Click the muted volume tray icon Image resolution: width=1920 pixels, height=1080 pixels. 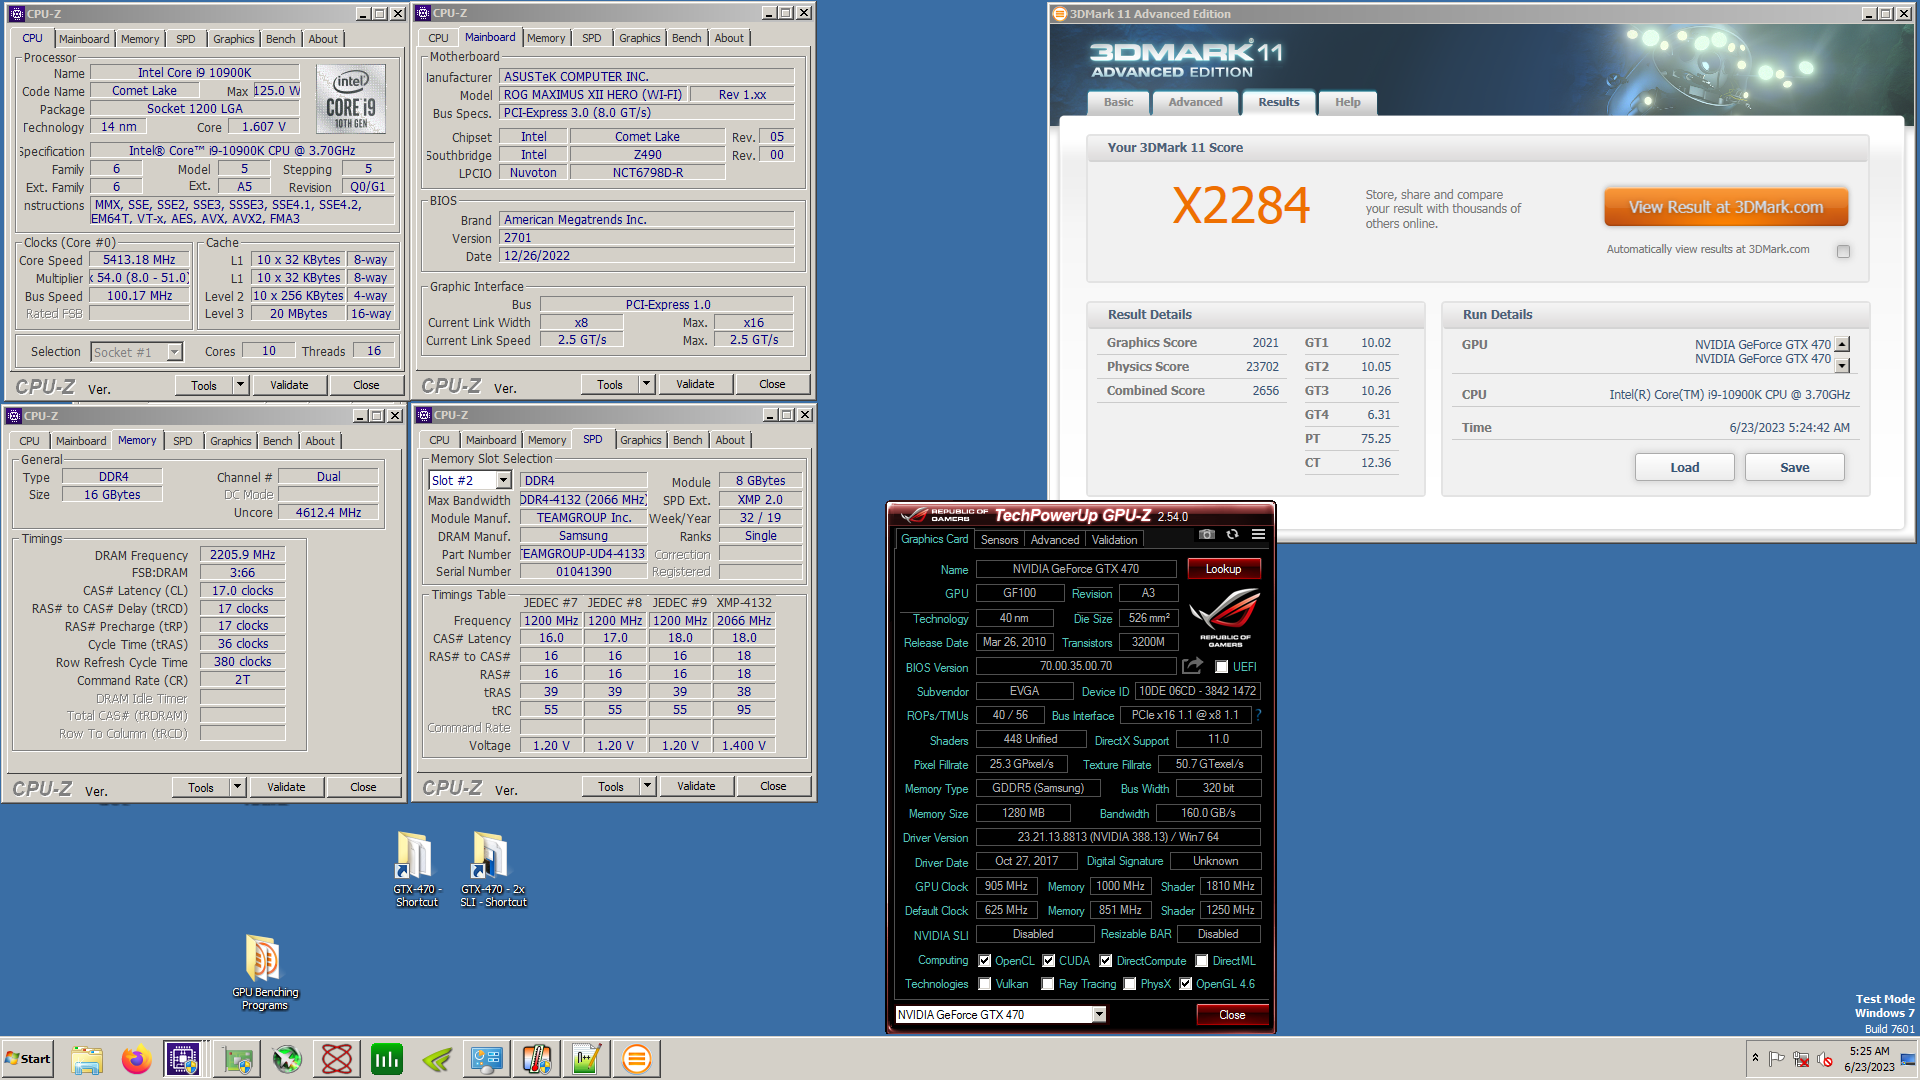coord(1824,1059)
